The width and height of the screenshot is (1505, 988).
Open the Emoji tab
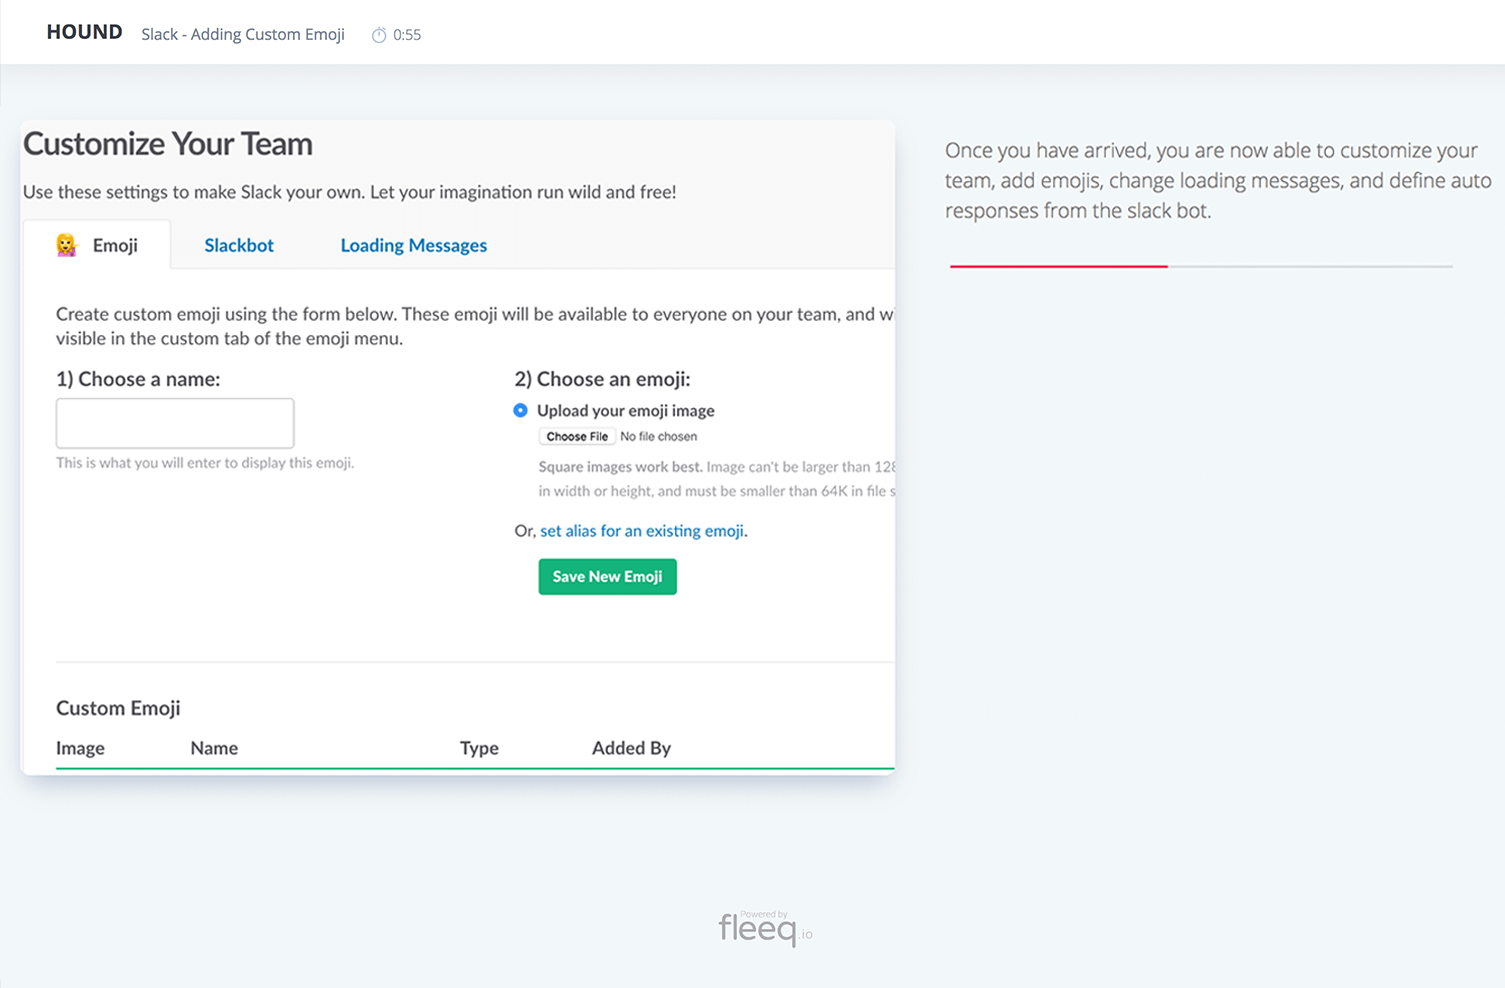point(97,245)
